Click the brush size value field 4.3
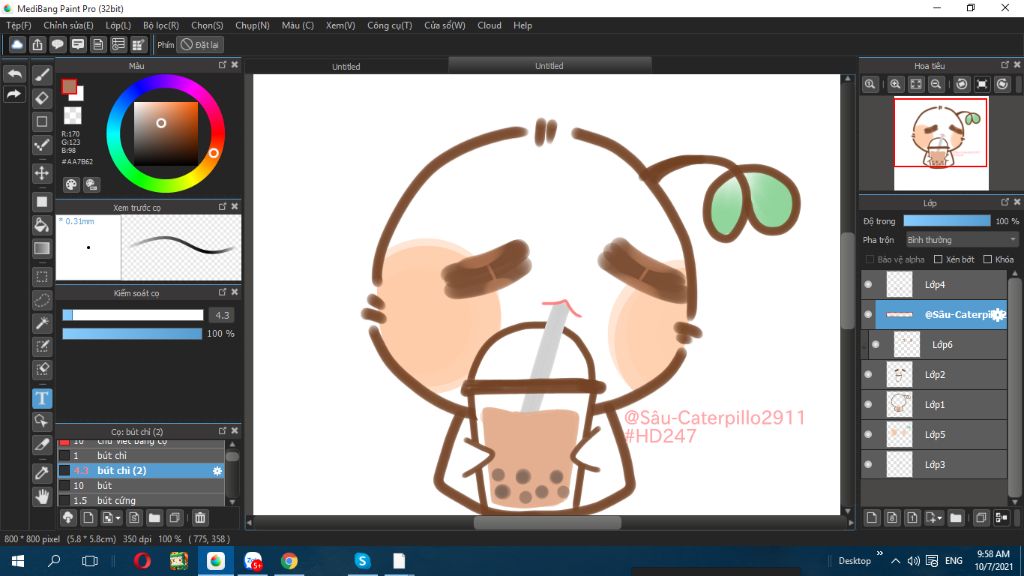 (222, 315)
